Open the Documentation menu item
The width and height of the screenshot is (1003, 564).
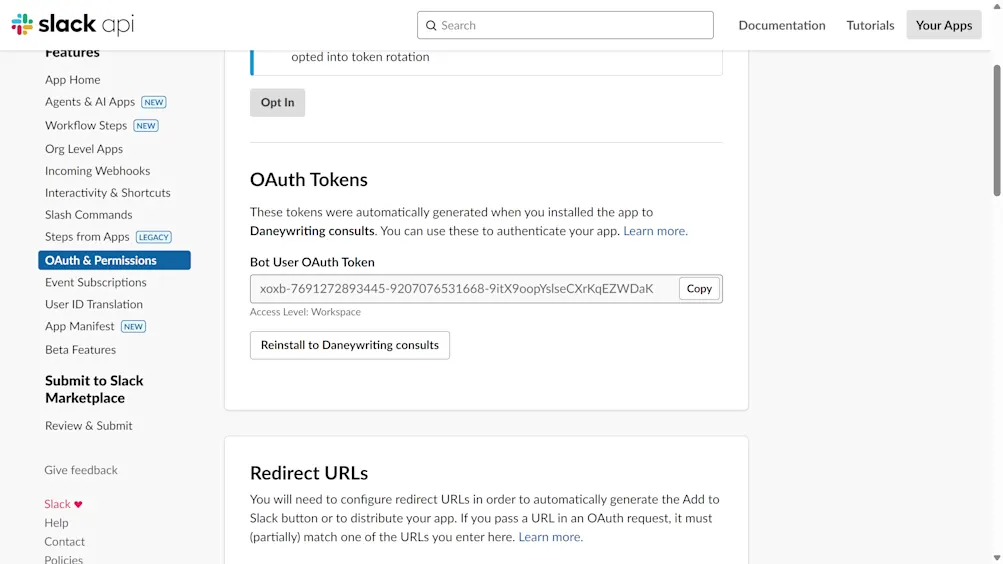(782, 25)
